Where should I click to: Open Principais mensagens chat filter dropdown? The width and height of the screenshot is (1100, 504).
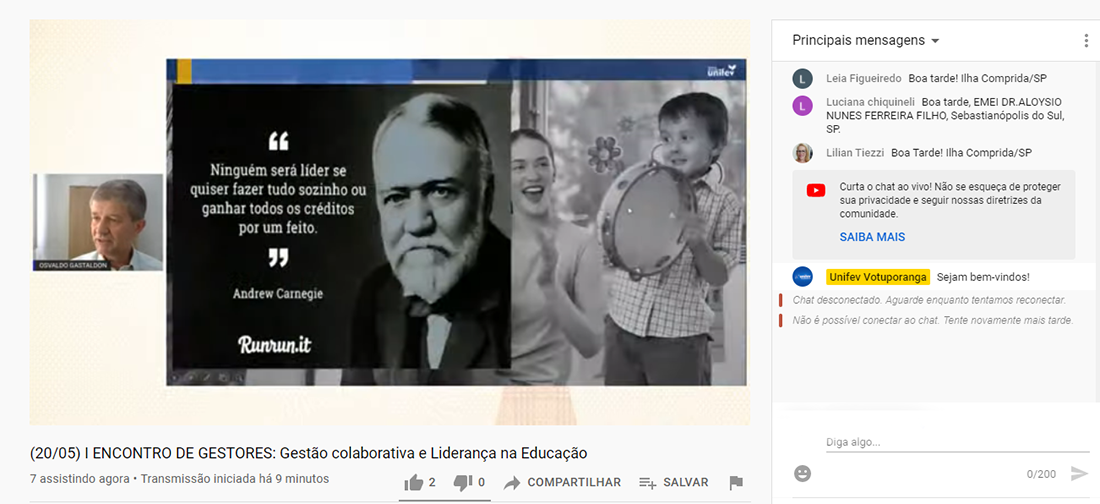[x=866, y=40]
